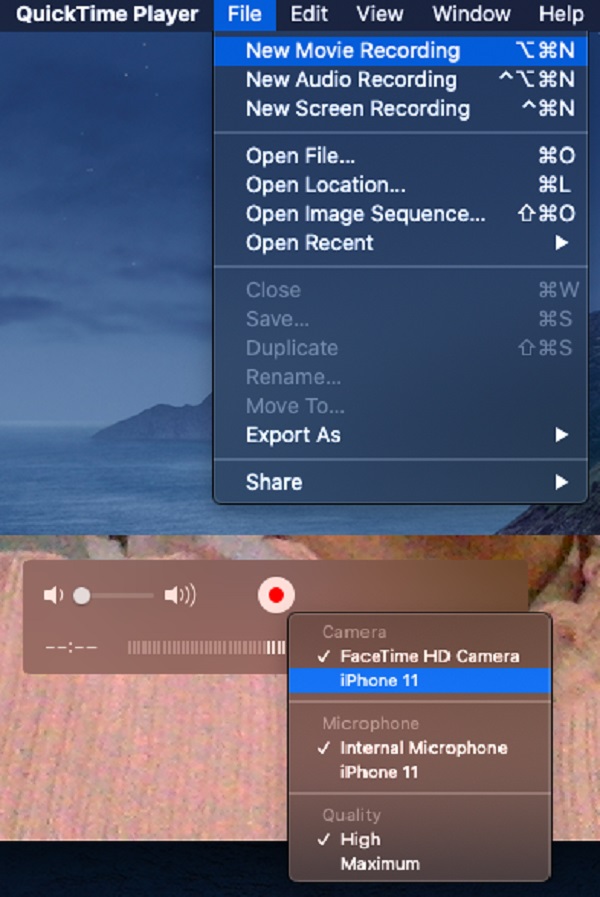This screenshot has width=600, height=897.
Task: Select Internal Microphone as audio input
Action: click(x=419, y=748)
